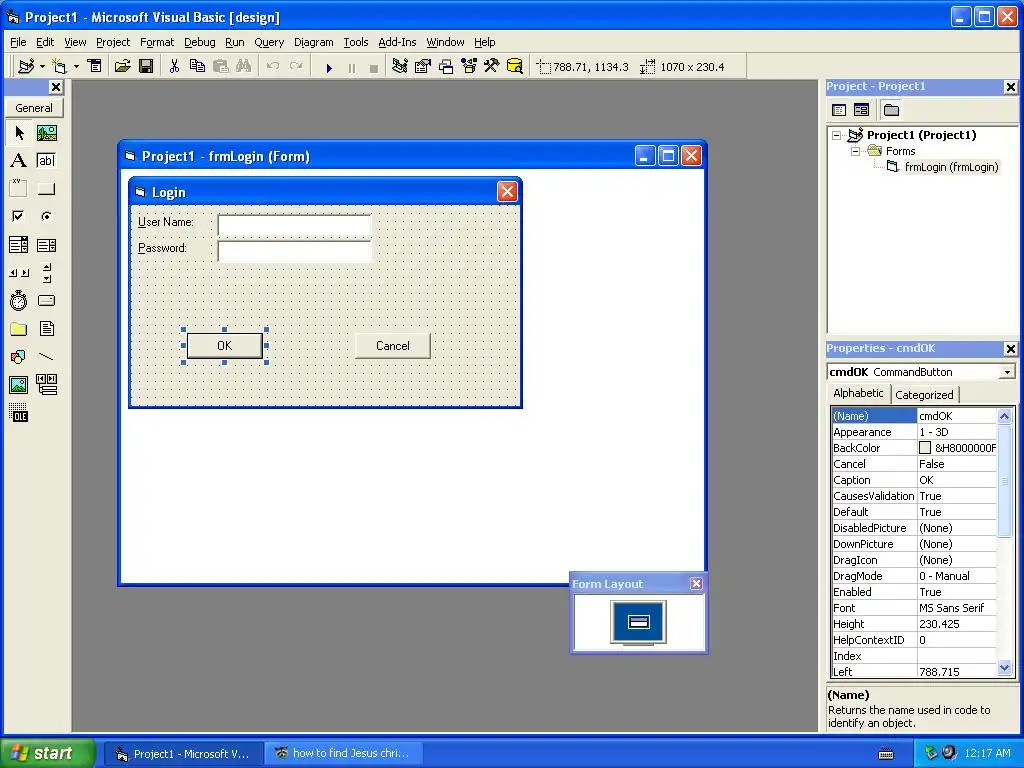Click the Password text field
This screenshot has width=1024, height=768.
(x=295, y=251)
